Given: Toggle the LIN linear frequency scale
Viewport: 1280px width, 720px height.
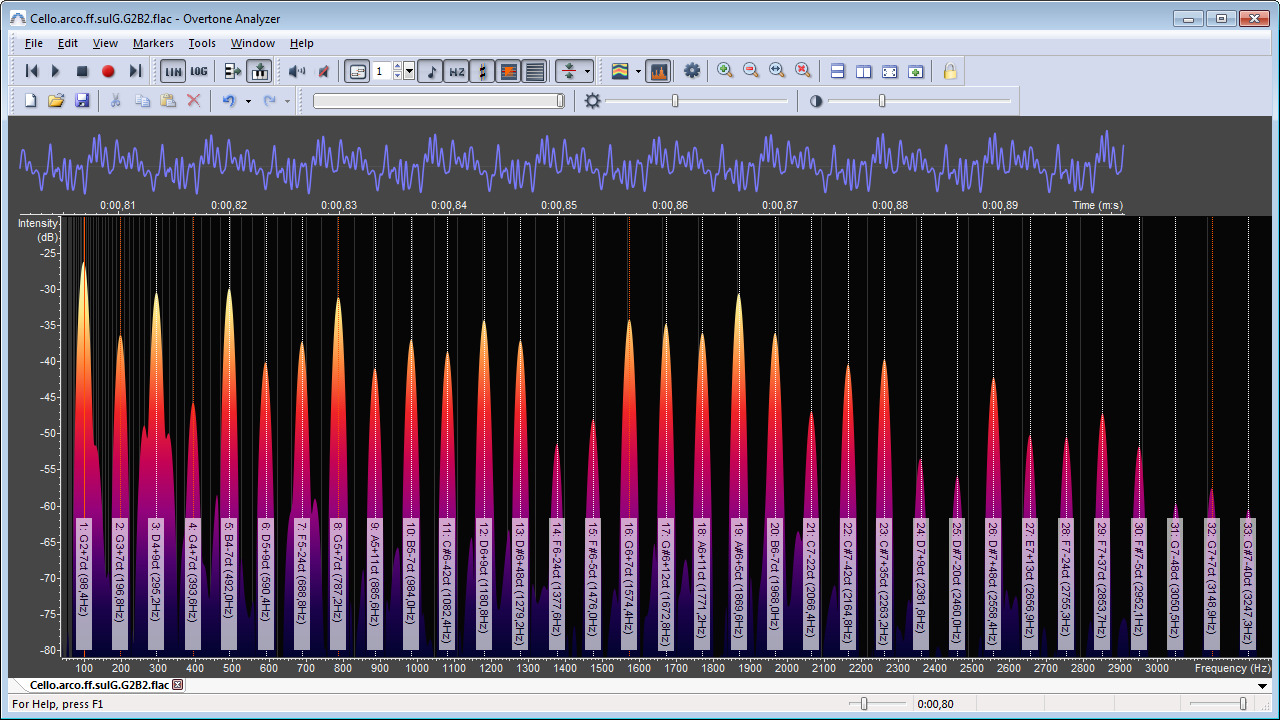Looking at the screenshot, I should click(x=173, y=71).
